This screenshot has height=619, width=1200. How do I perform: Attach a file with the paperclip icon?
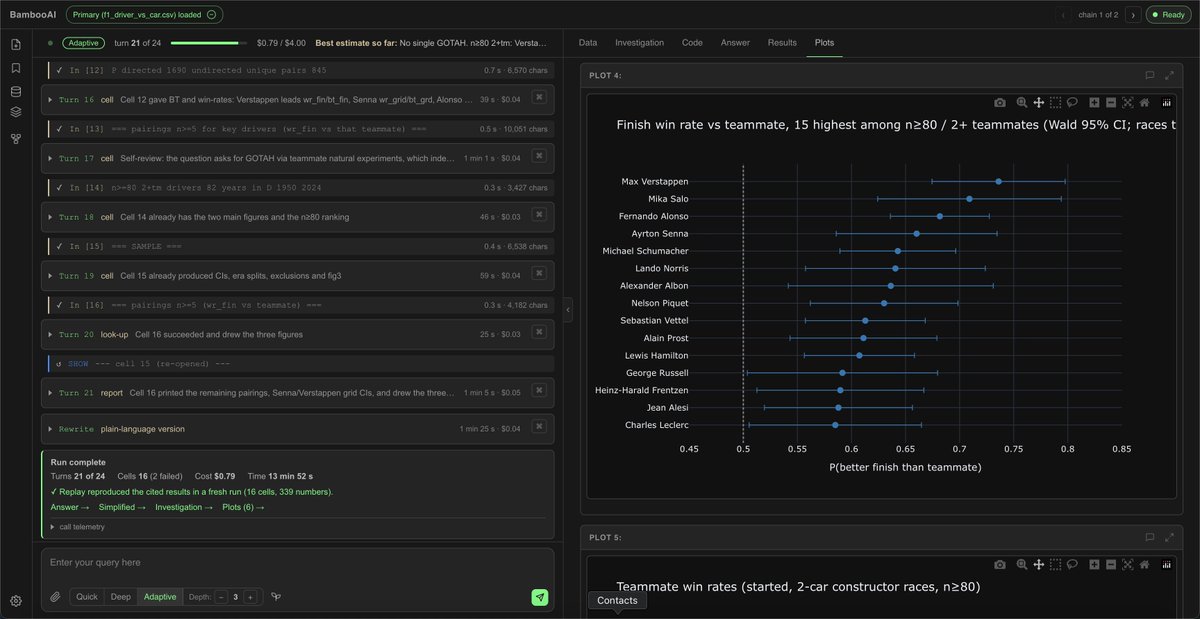coord(55,597)
